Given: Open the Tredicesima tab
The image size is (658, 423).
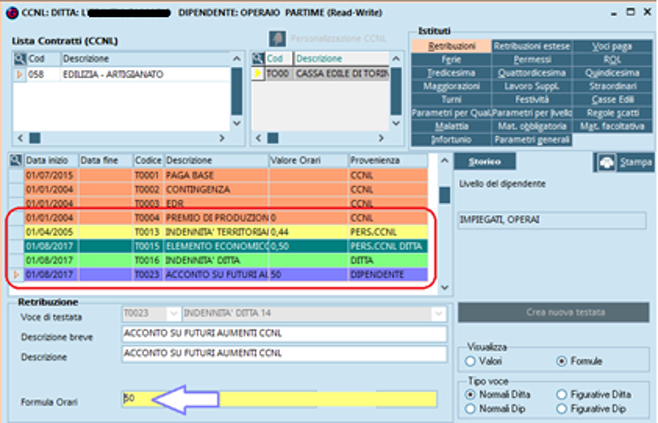Looking at the screenshot, I should pos(452,73).
